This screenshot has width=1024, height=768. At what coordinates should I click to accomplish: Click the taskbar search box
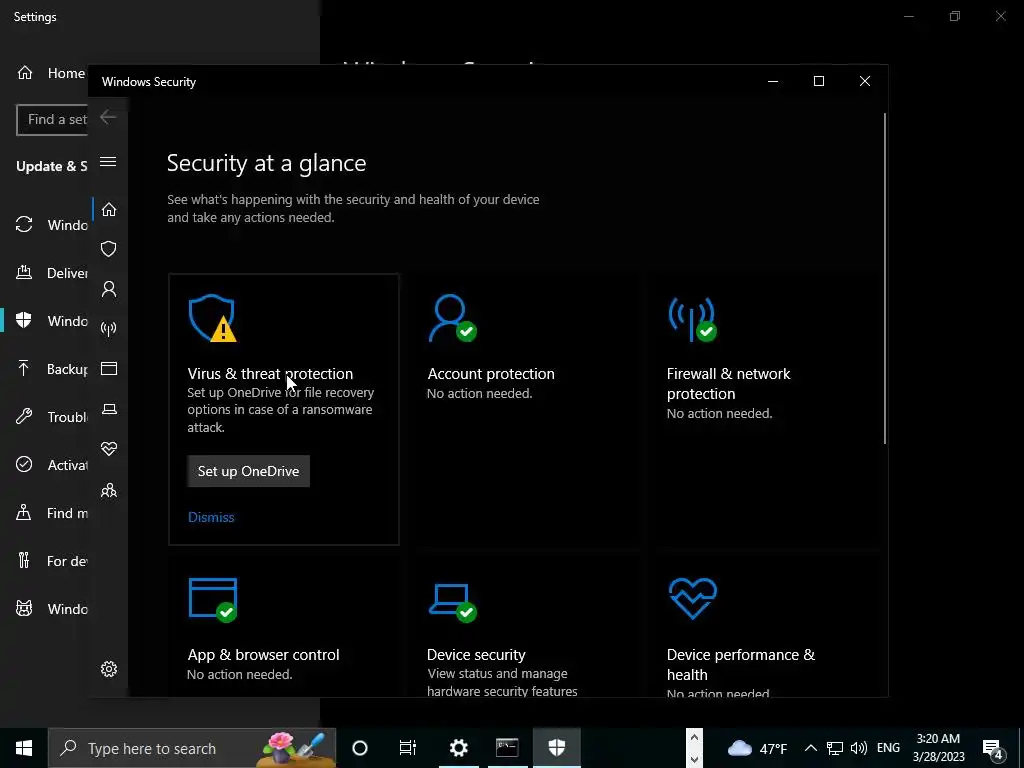192,748
